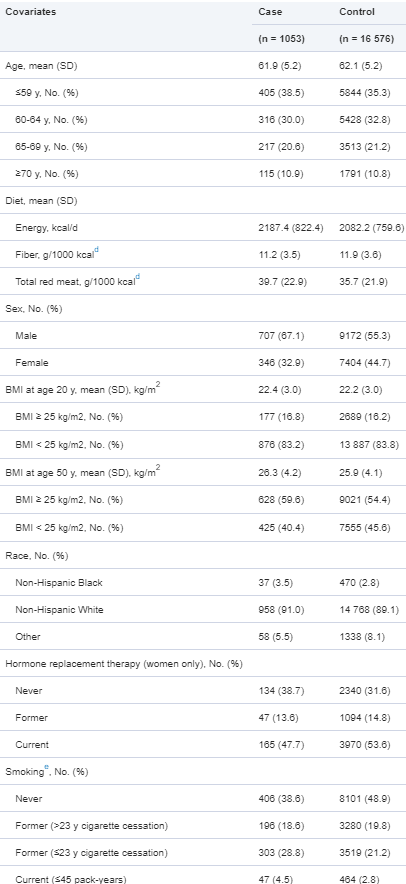Select control value 7404 (44.7) for Female
The image size is (406, 884).
(365, 363)
